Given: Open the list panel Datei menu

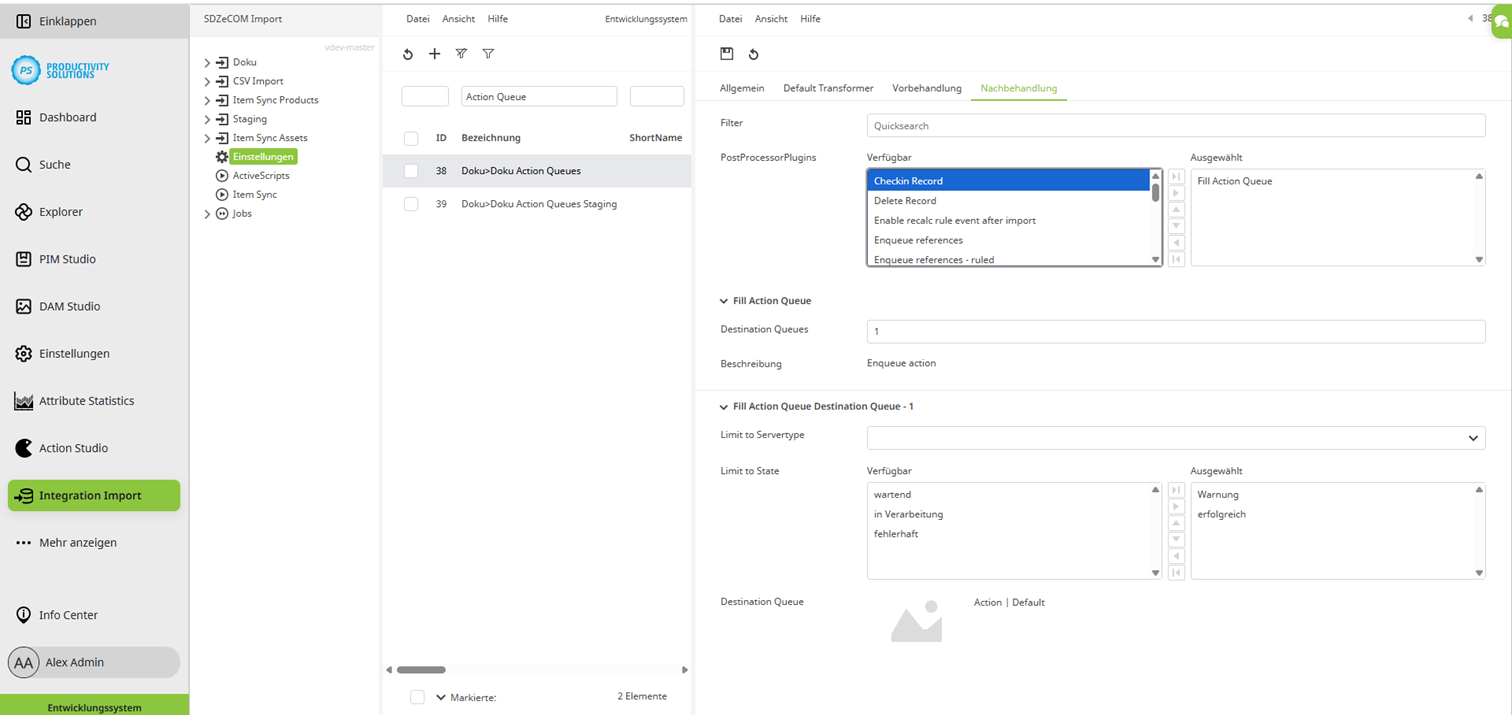Looking at the screenshot, I should (x=418, y=19).
